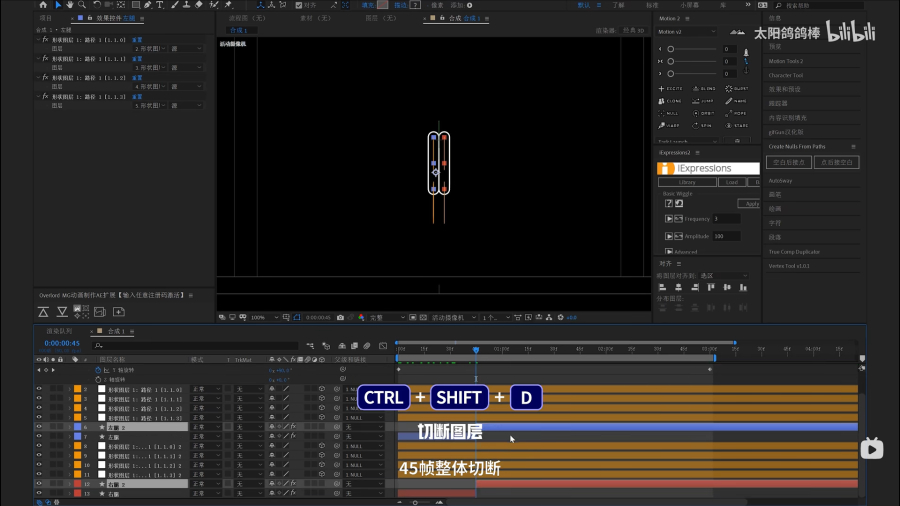Open the Motion Tools 2 panel entry

786,61
